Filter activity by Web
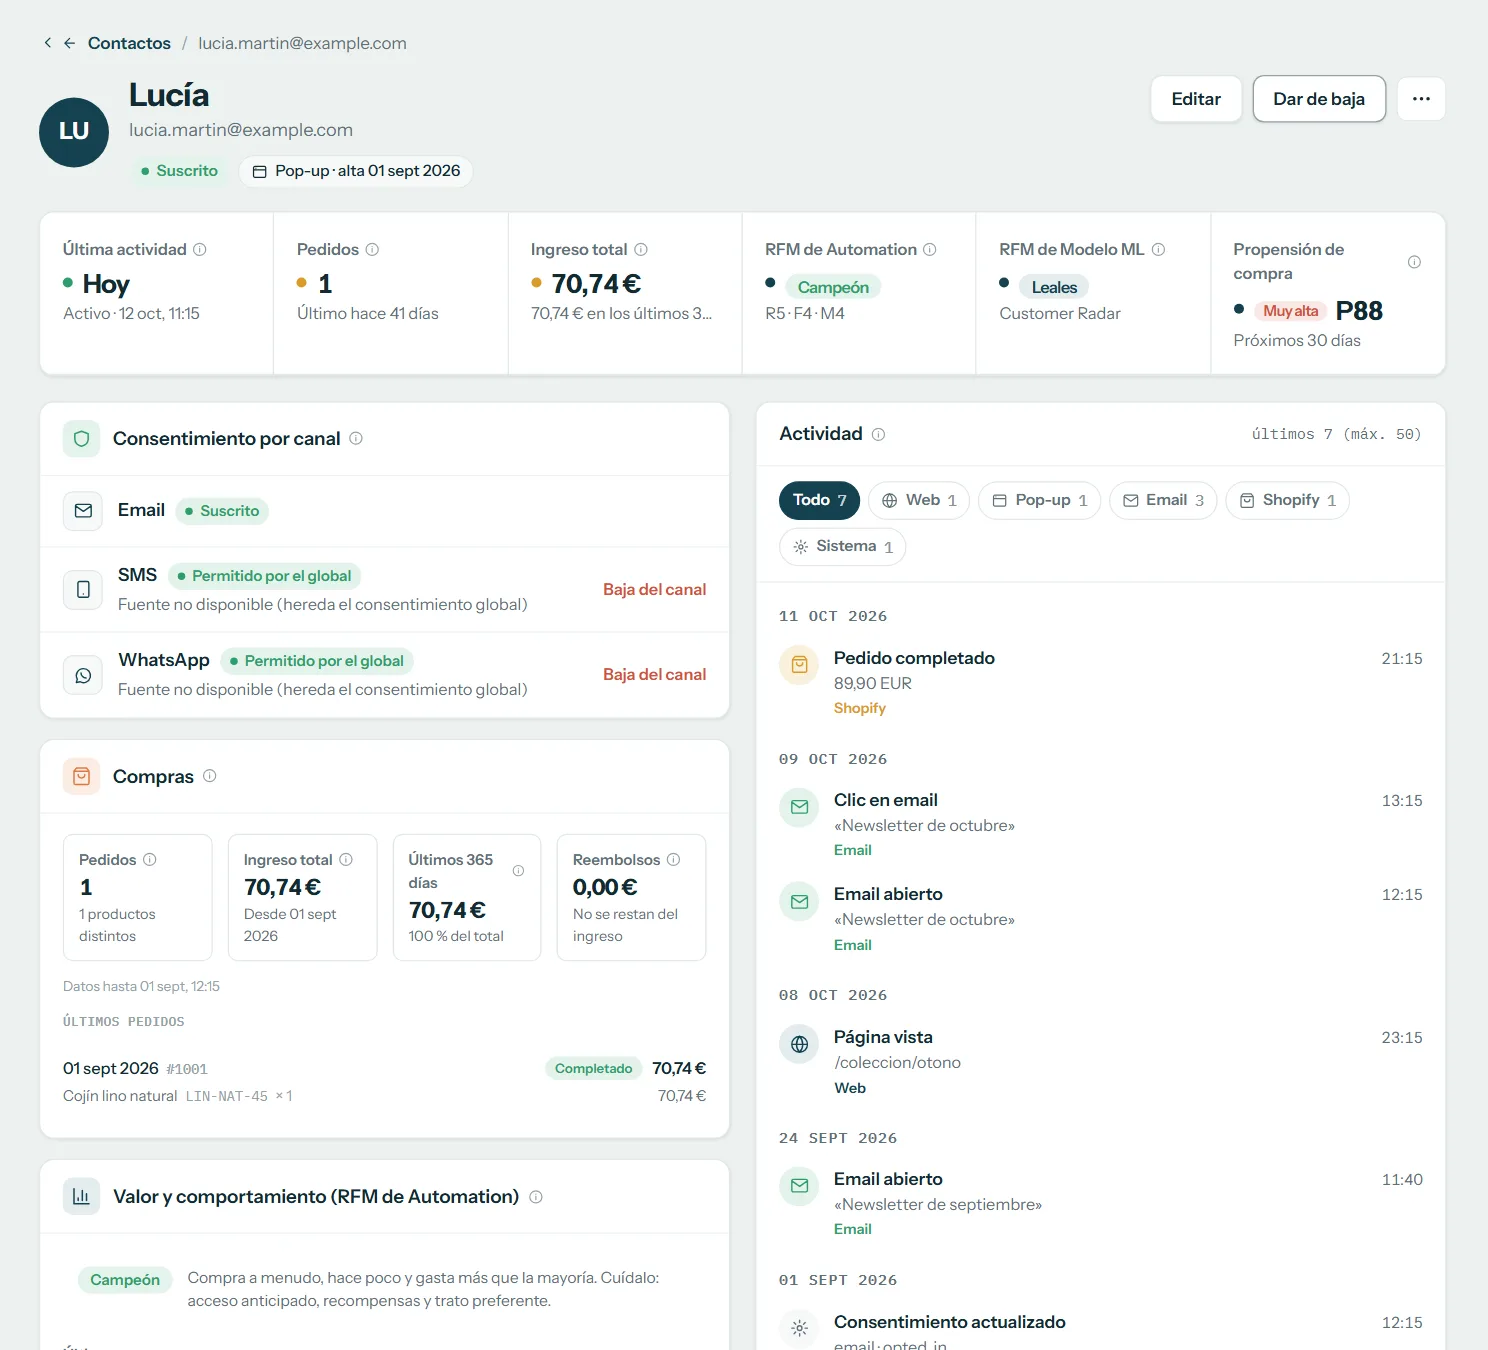Image resolution: width=1488 pixels, height=1350 pixels. click(x=919, y=500)
